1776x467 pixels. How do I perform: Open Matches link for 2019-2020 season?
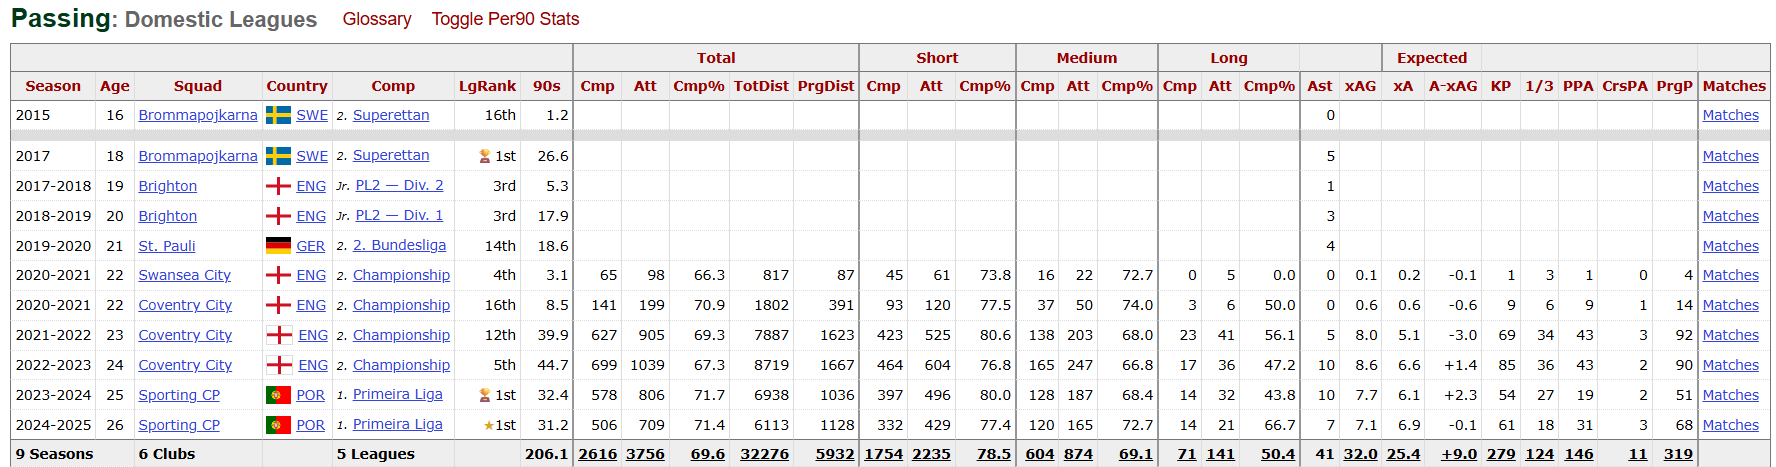(1731, 246)
